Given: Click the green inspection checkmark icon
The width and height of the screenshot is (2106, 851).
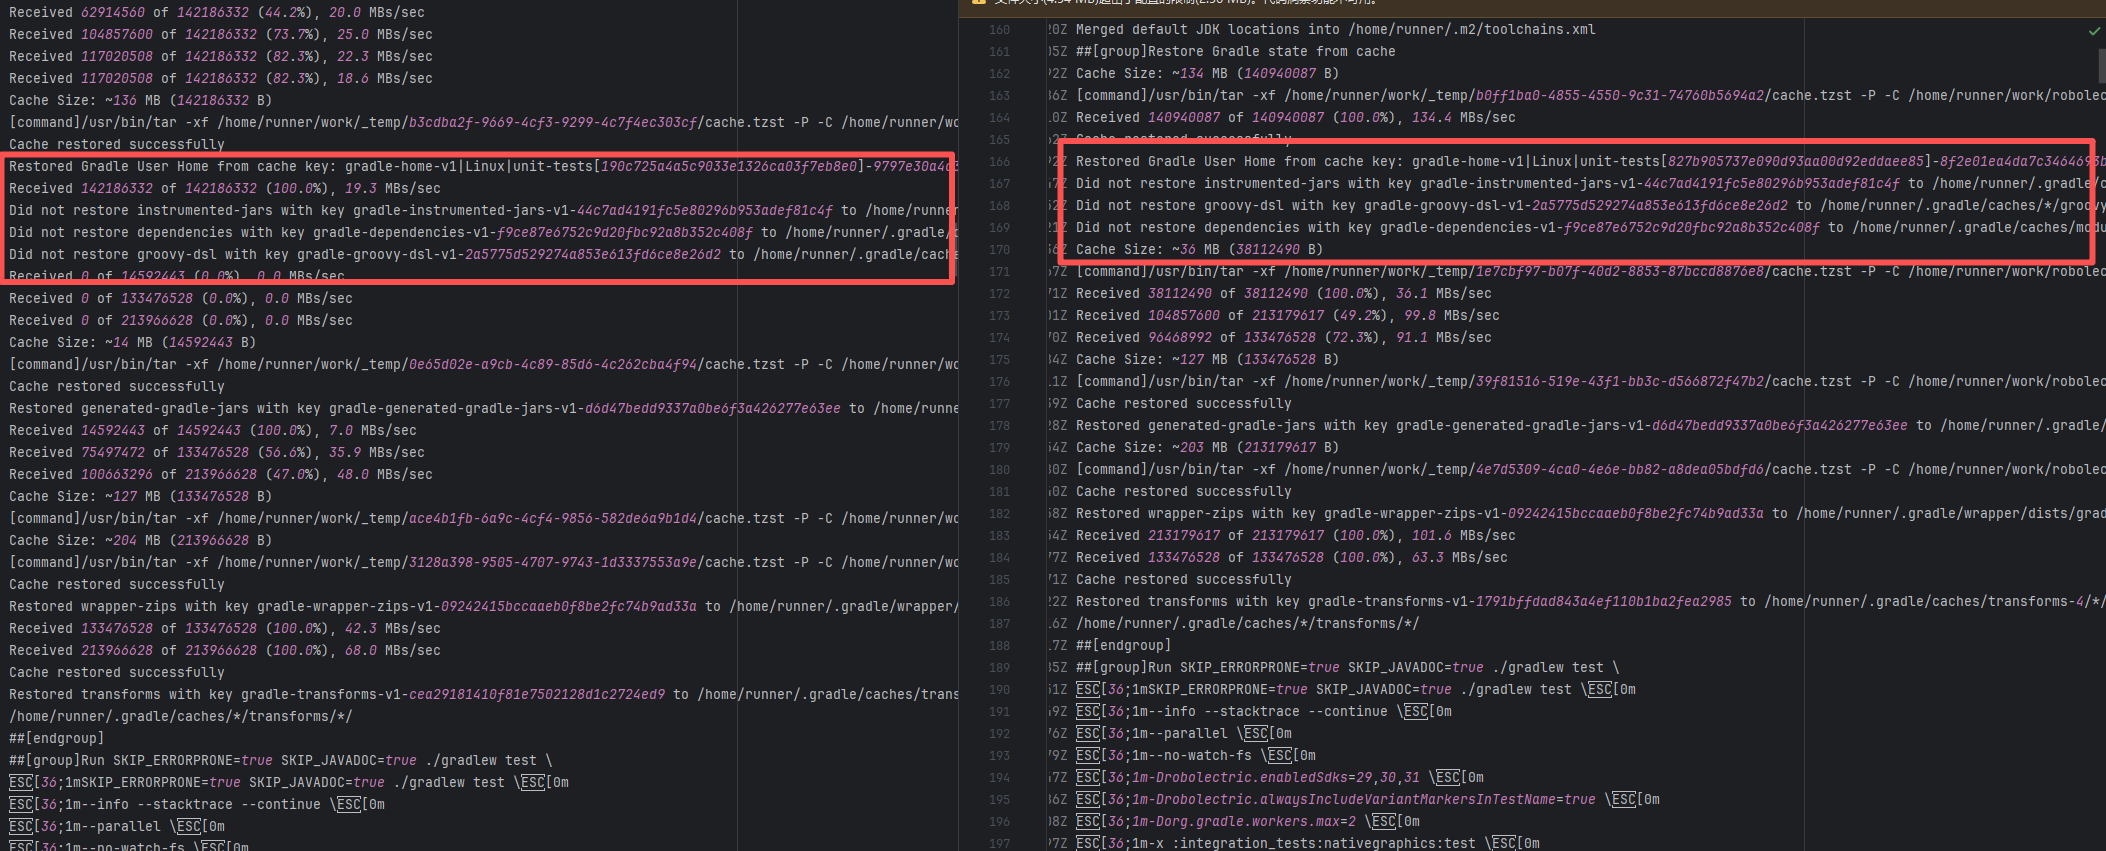Looking at the screenshot, I should pos(2094,31).
